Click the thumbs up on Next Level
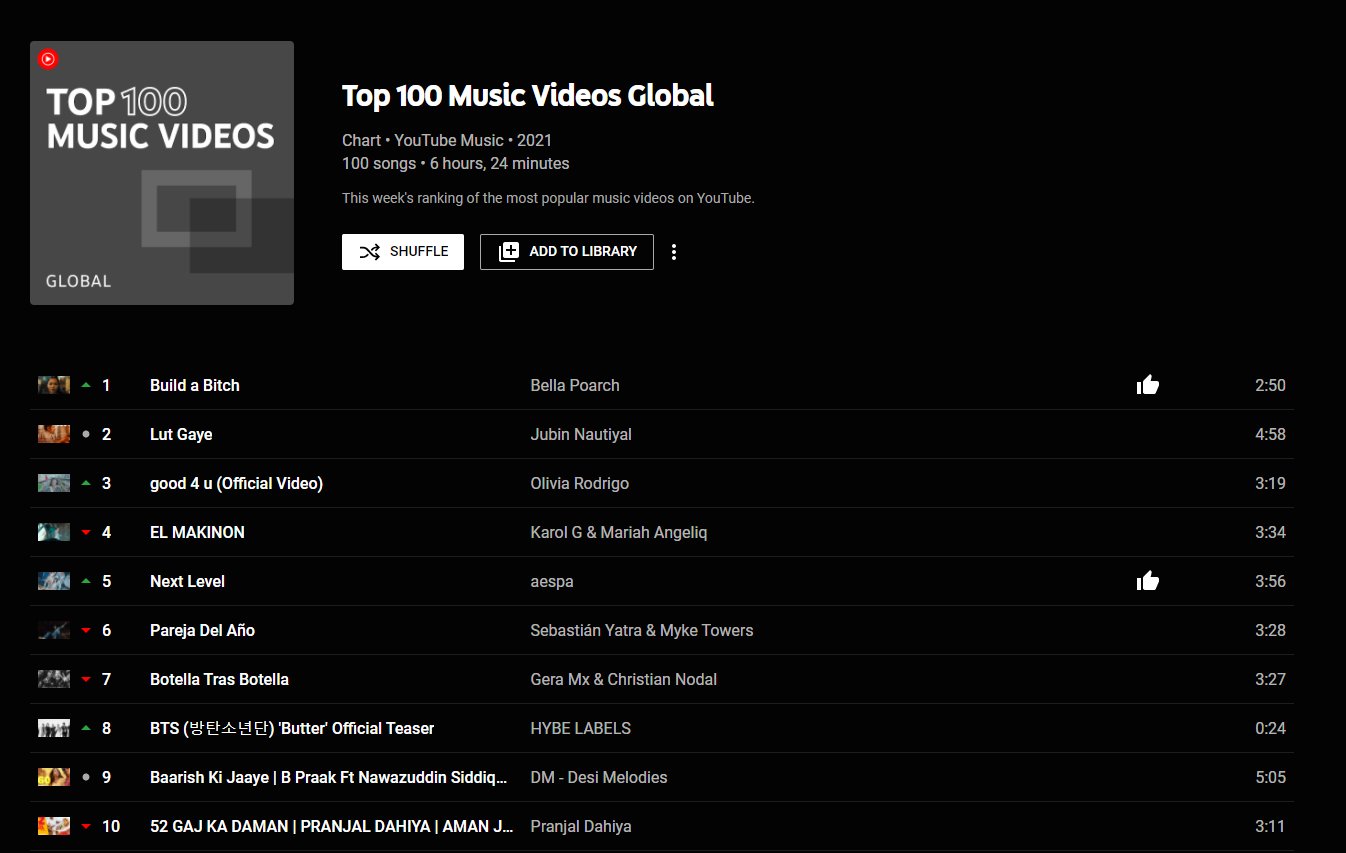The image size is (1346, 853). (1147, 580)
